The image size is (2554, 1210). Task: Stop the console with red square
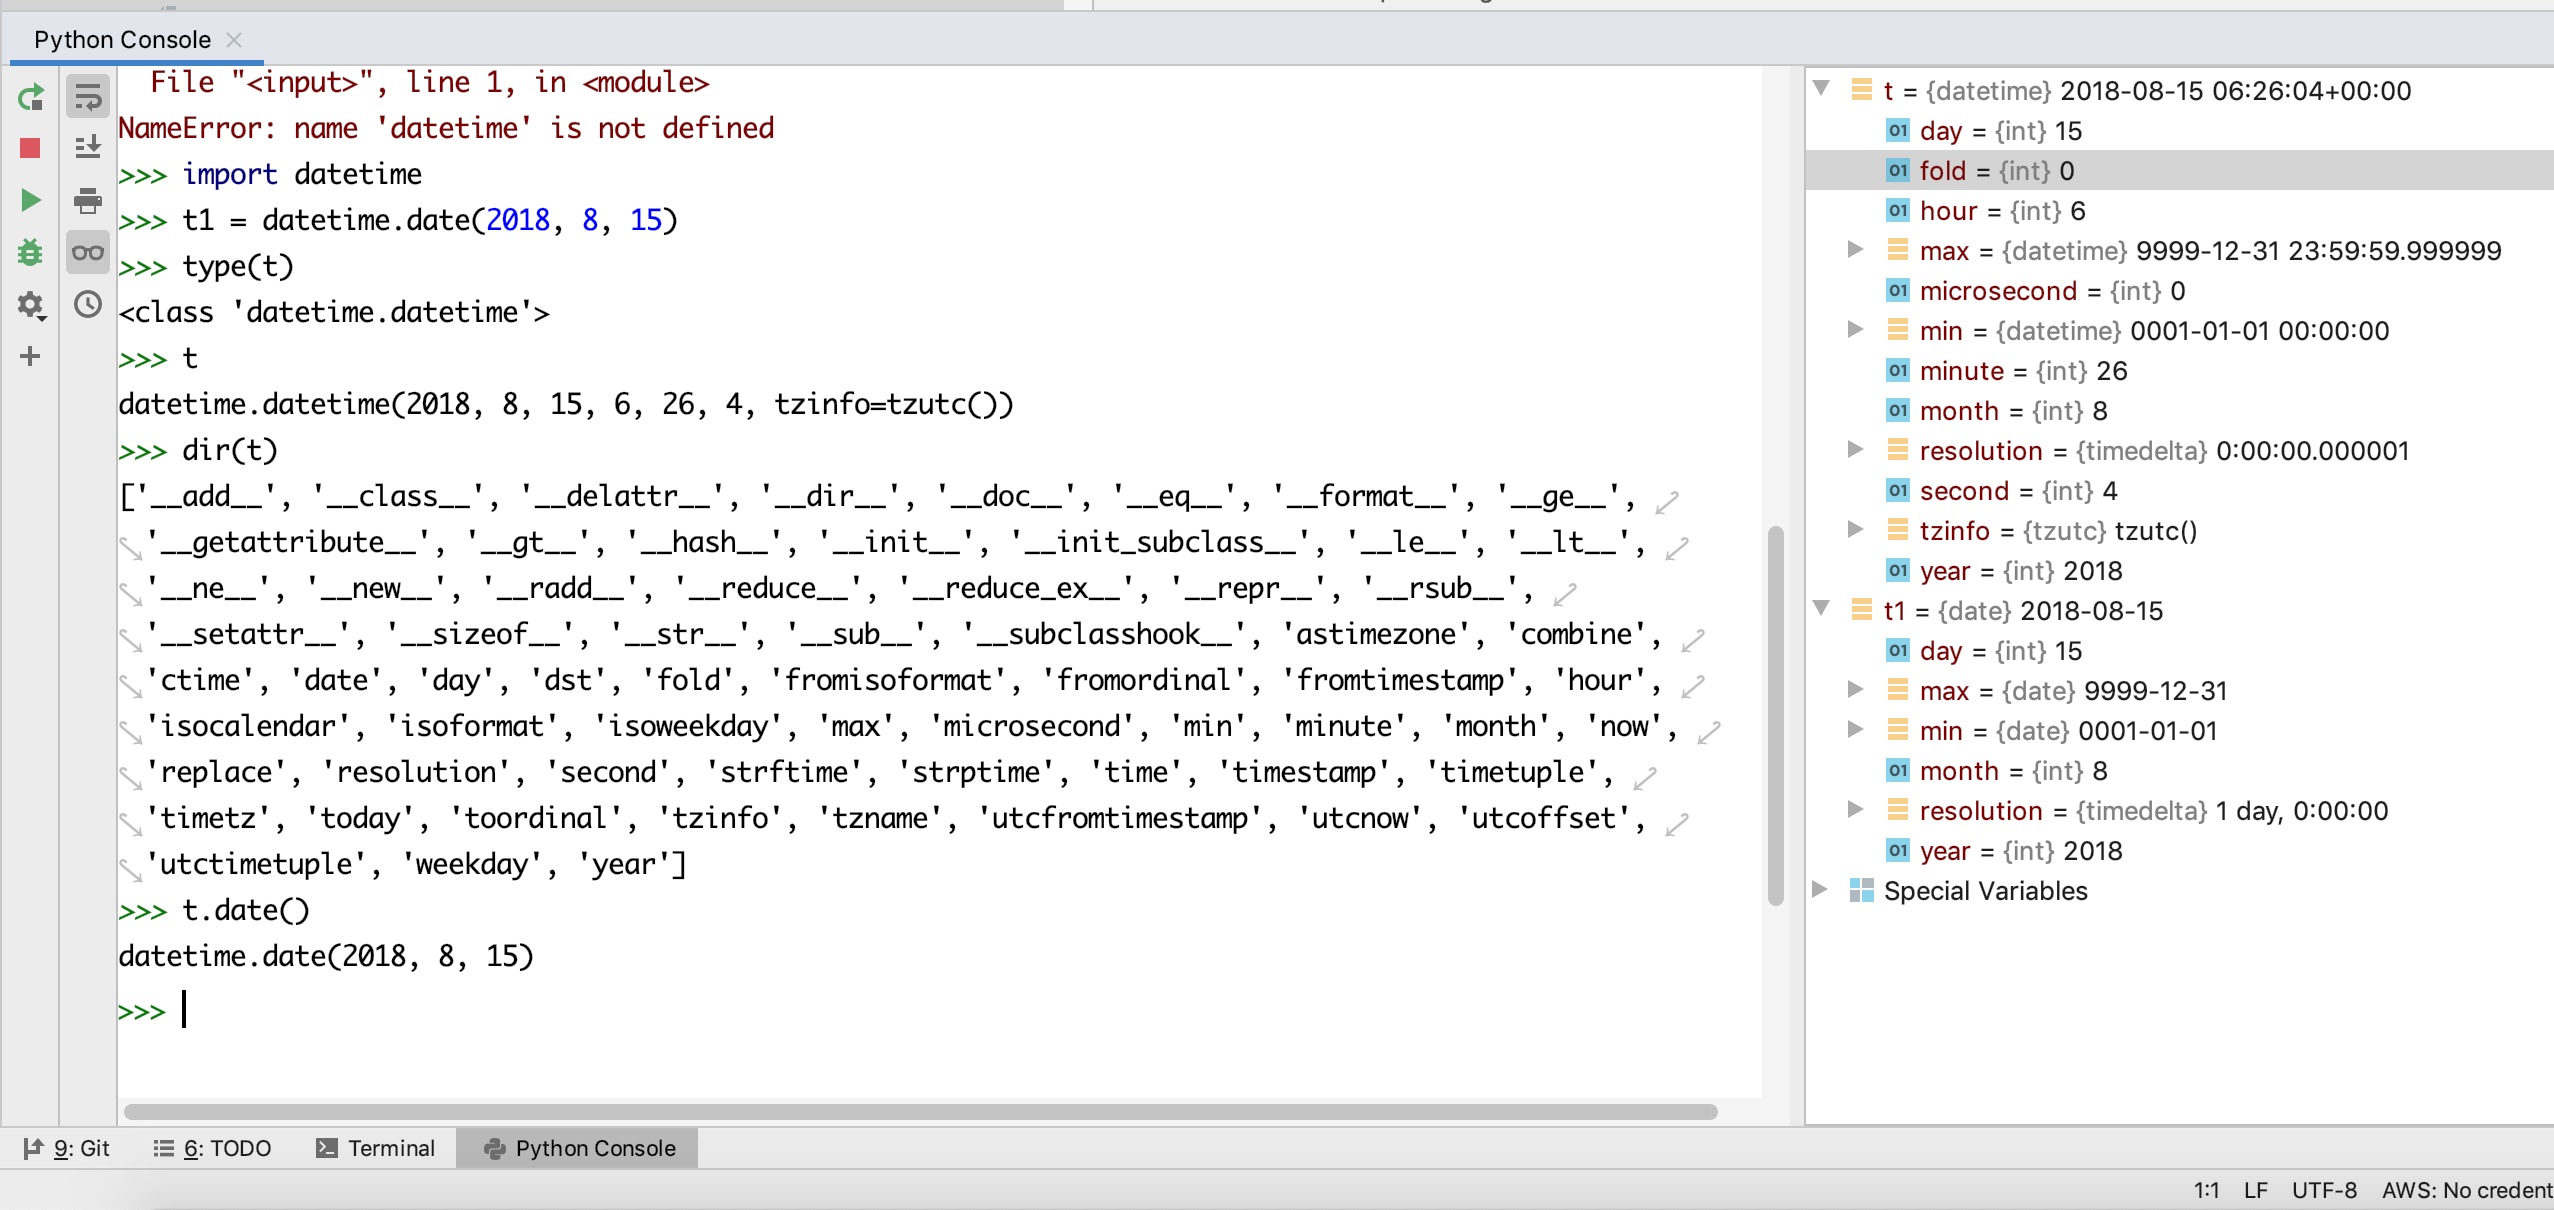(x=30, y=148)
